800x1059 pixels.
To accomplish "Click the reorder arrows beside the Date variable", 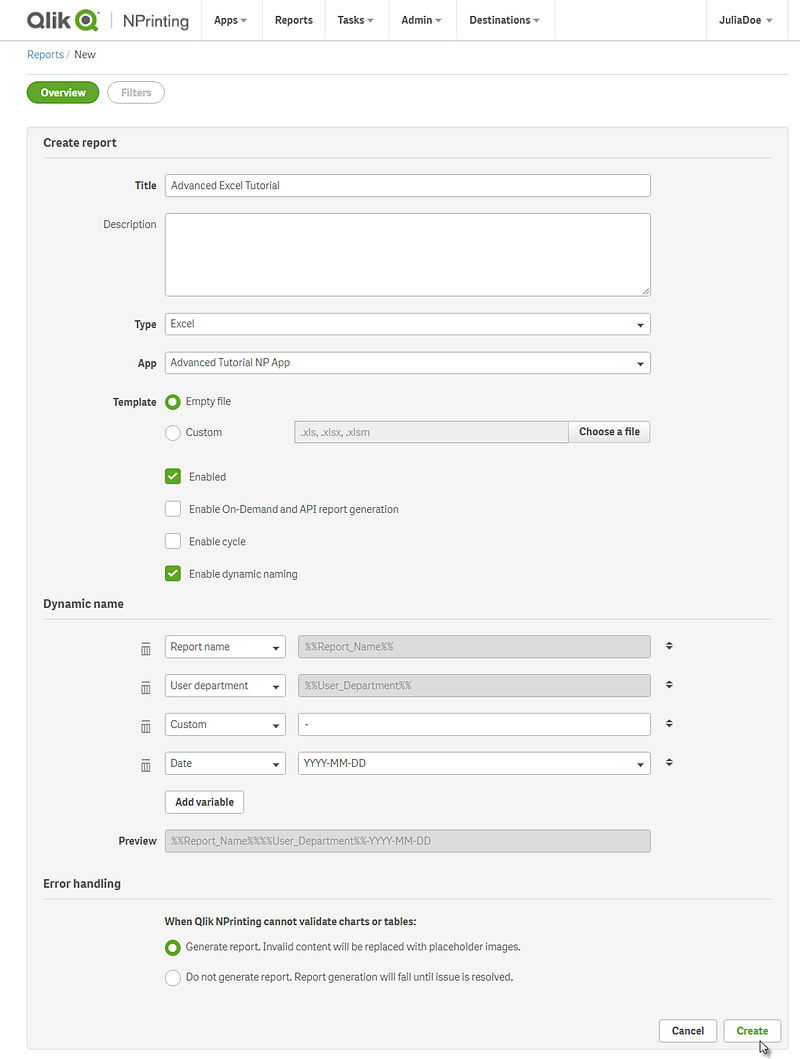I will click(668, 762).
